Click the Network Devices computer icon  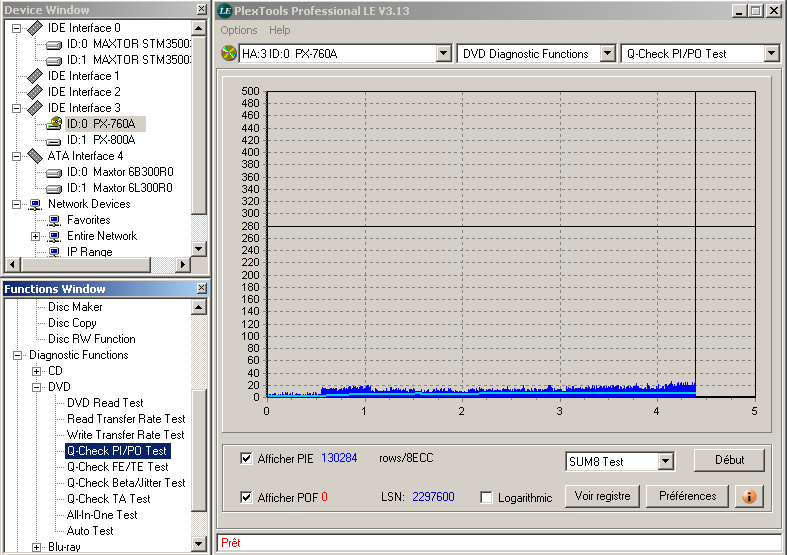tap(35, 204)
